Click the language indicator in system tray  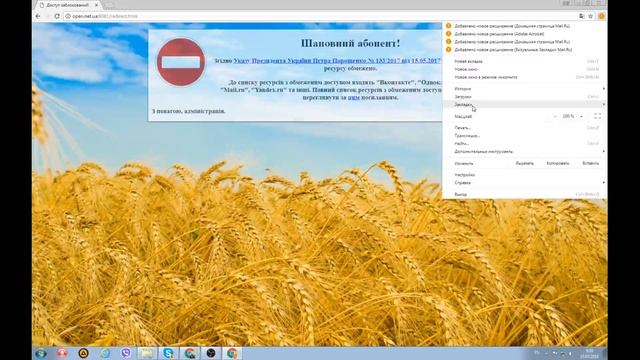pos(537,353)
